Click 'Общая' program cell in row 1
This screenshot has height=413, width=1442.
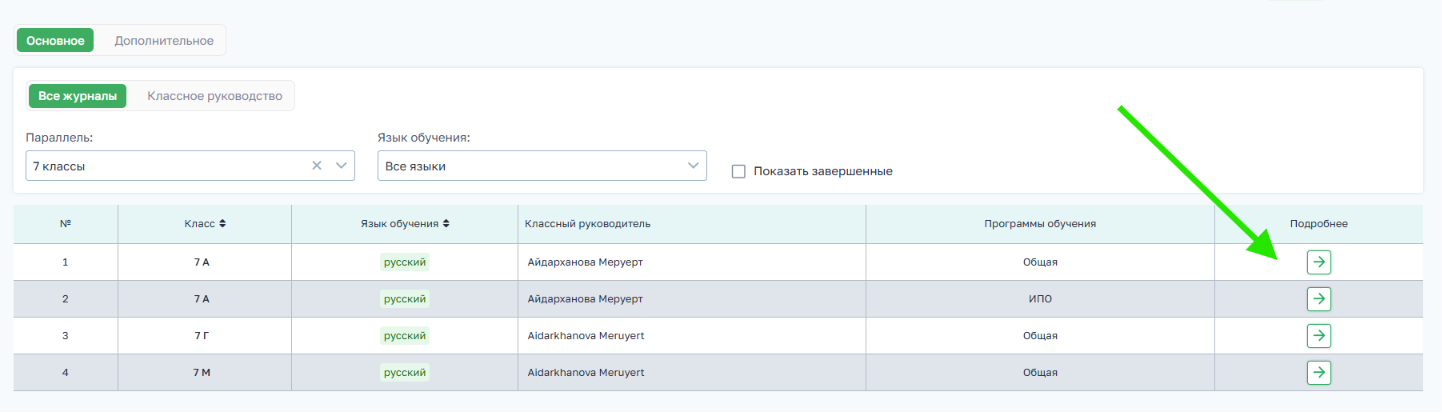1040,262
